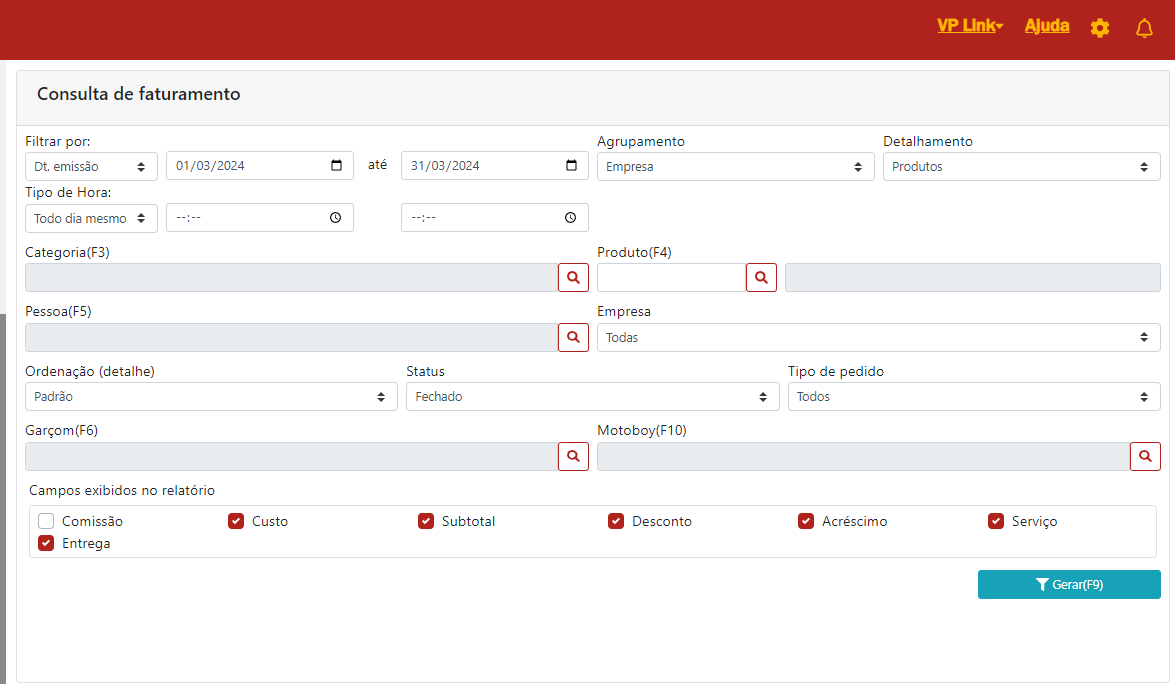The image size is (1175, 684).
Task: Open the Garçom search lookup icon
Action: (573, 457)
